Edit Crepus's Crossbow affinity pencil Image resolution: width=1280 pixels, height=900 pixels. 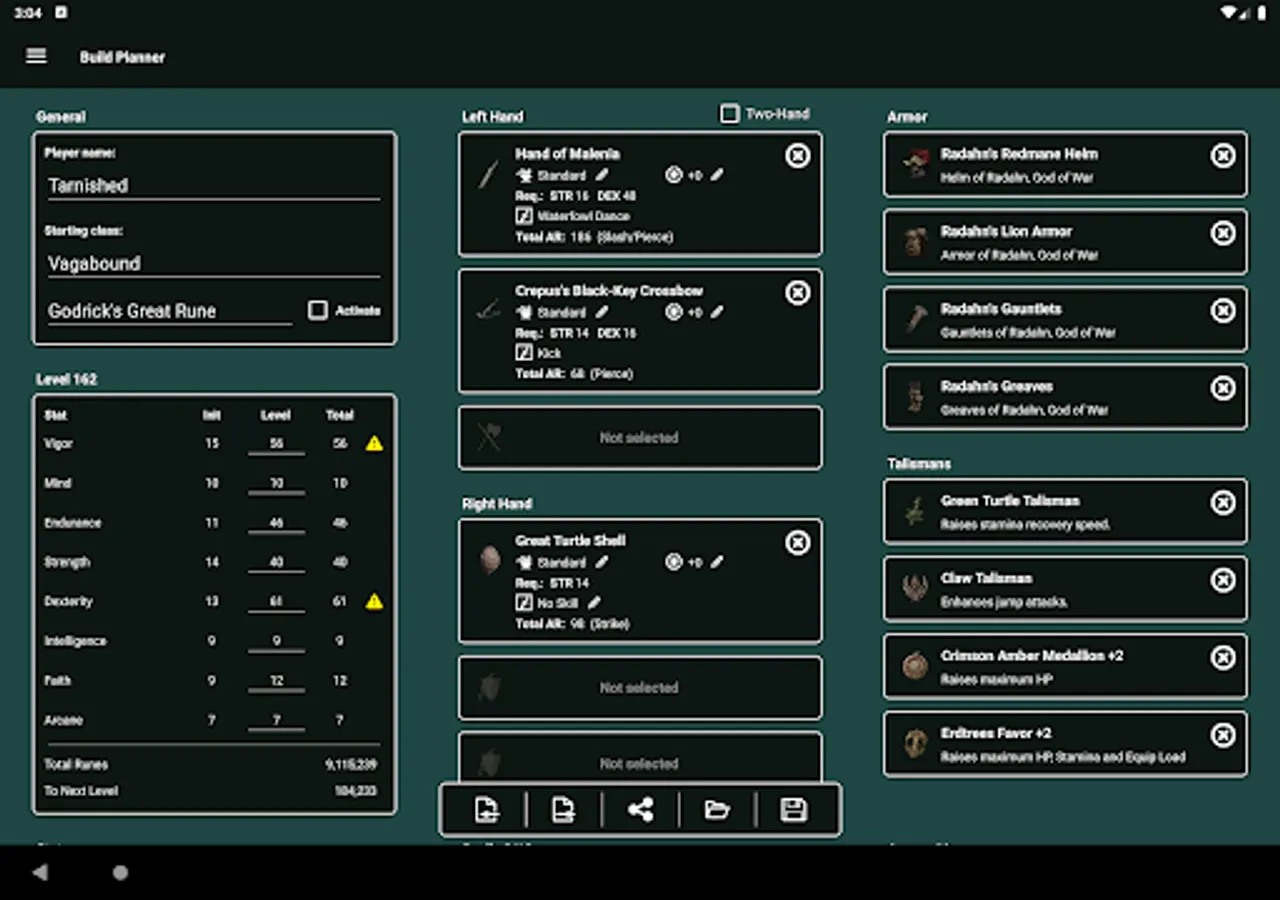602,312
